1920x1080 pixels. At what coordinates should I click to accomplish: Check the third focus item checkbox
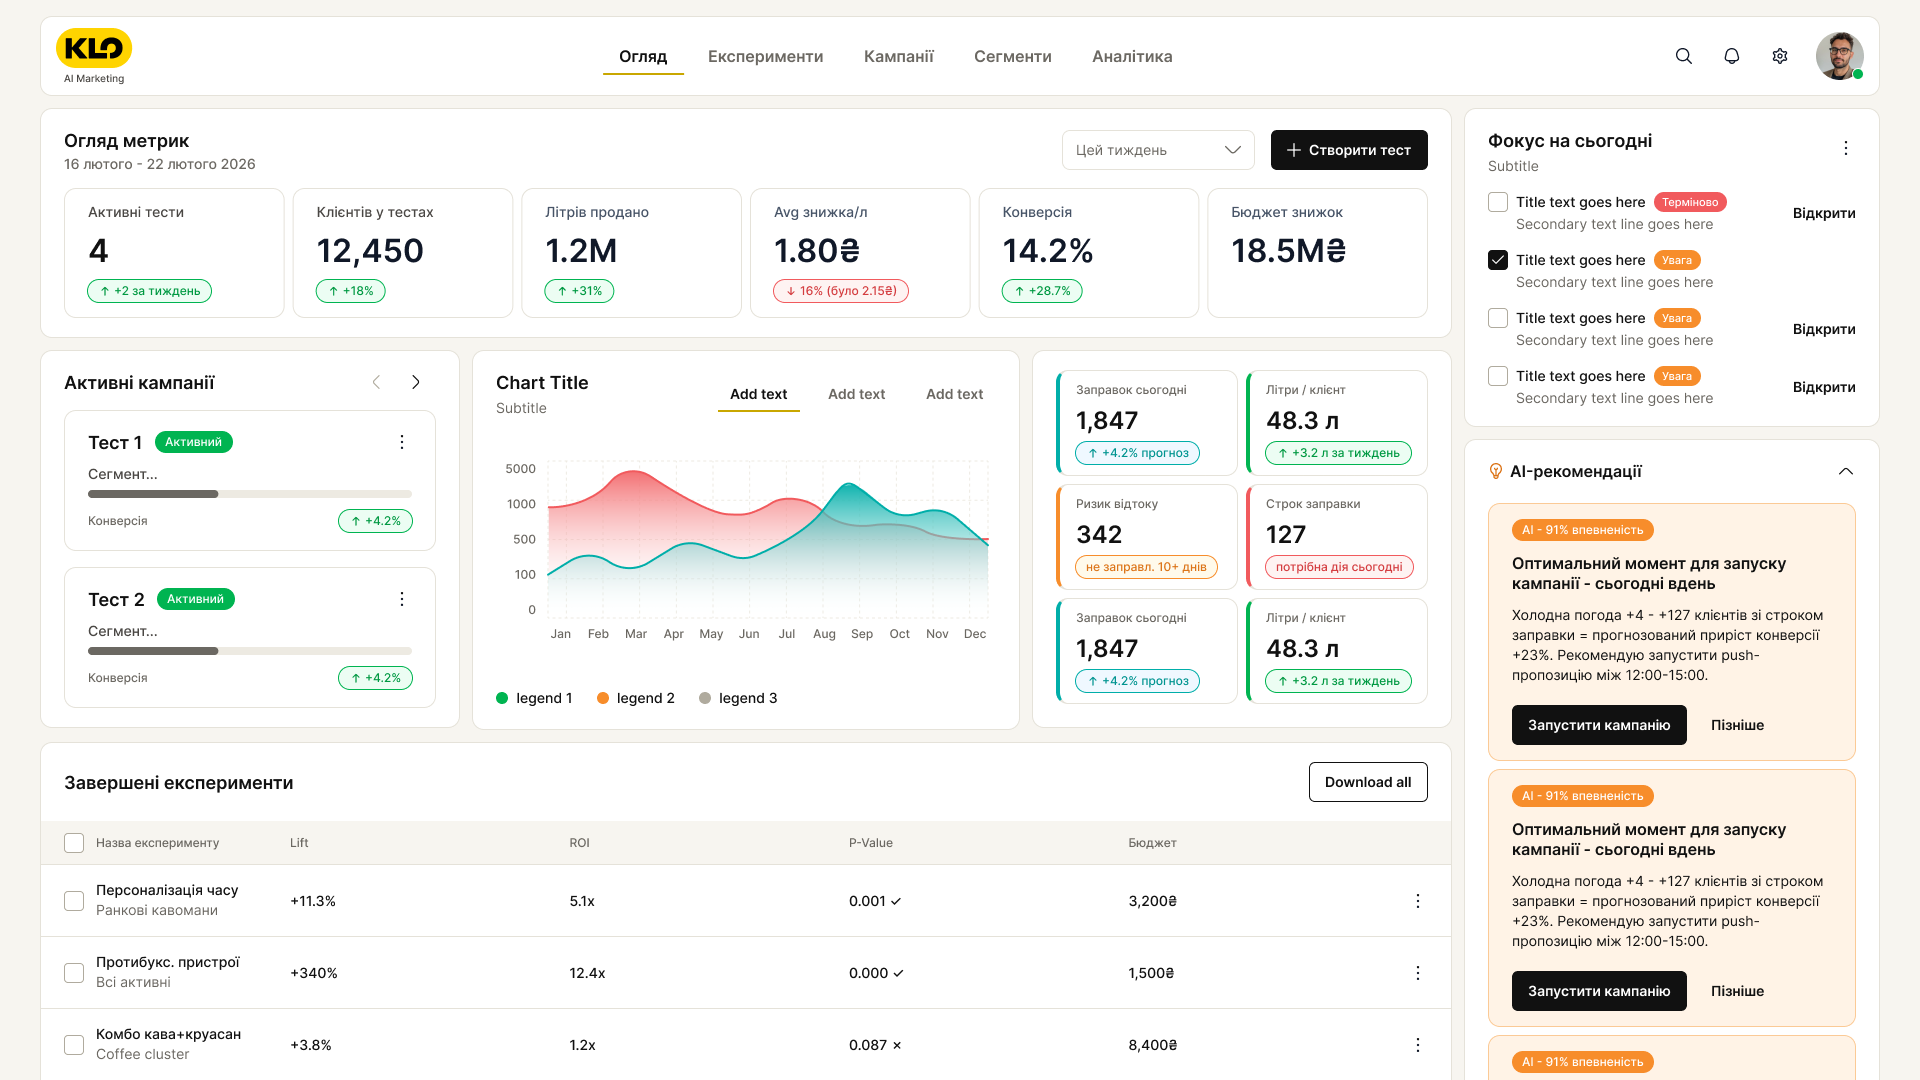click(x=1498, y=318)
